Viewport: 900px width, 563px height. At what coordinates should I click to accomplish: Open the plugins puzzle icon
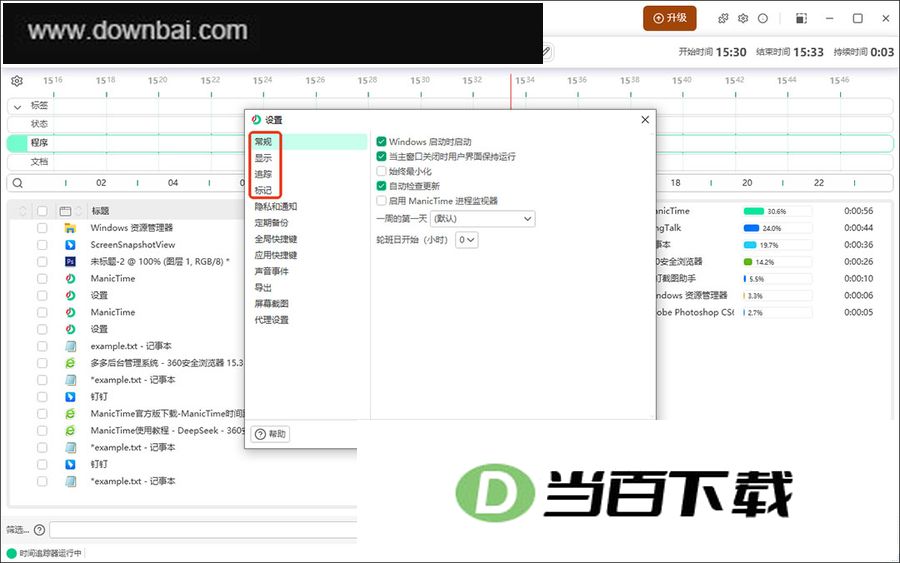(x=723, y=18)
